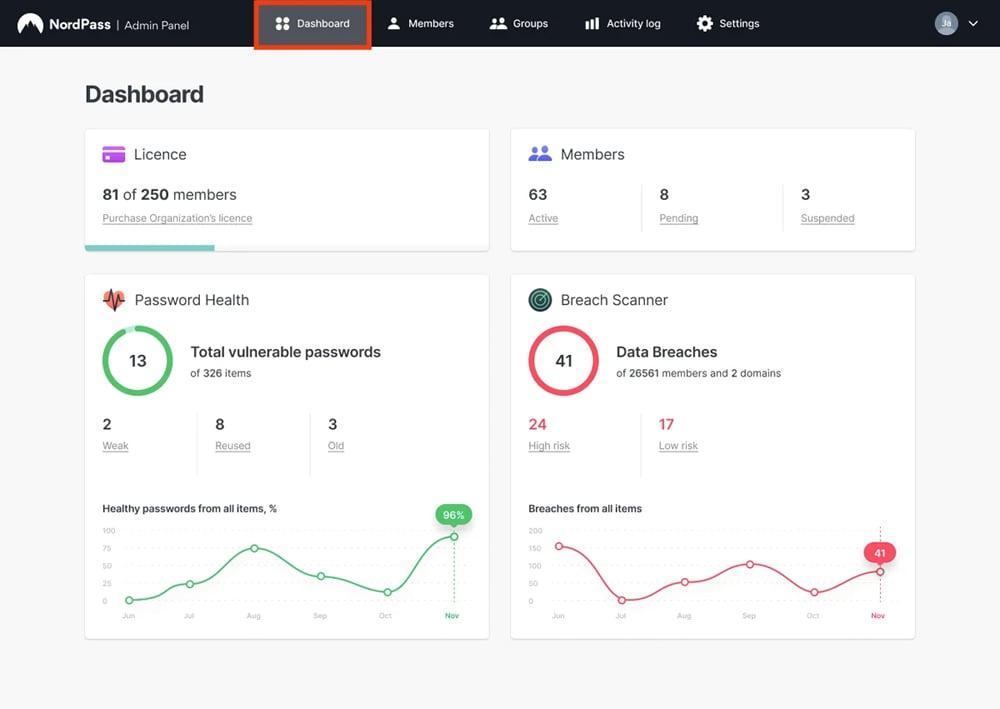Screen dimensions: 1000x709
Task: Click the Password Health heart icon
Action: pyautogui.click(x=114, y=300)
